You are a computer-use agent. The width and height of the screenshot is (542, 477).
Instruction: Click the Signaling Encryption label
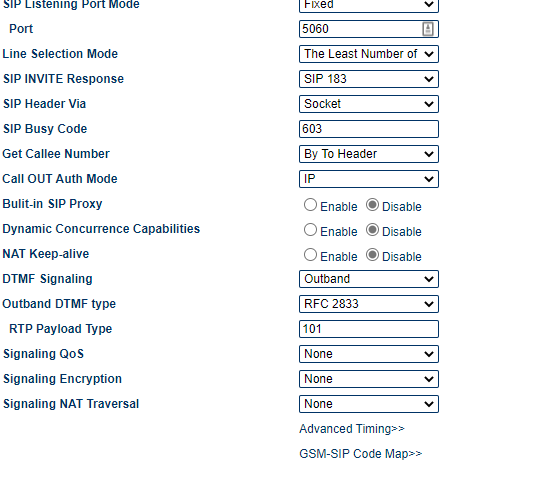pyautogui.click(x=62, y=379)
